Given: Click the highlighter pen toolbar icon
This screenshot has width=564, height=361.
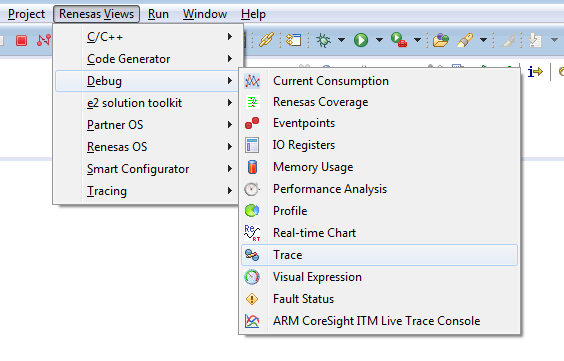Looking at the screenshot, I should click(465, 40).
